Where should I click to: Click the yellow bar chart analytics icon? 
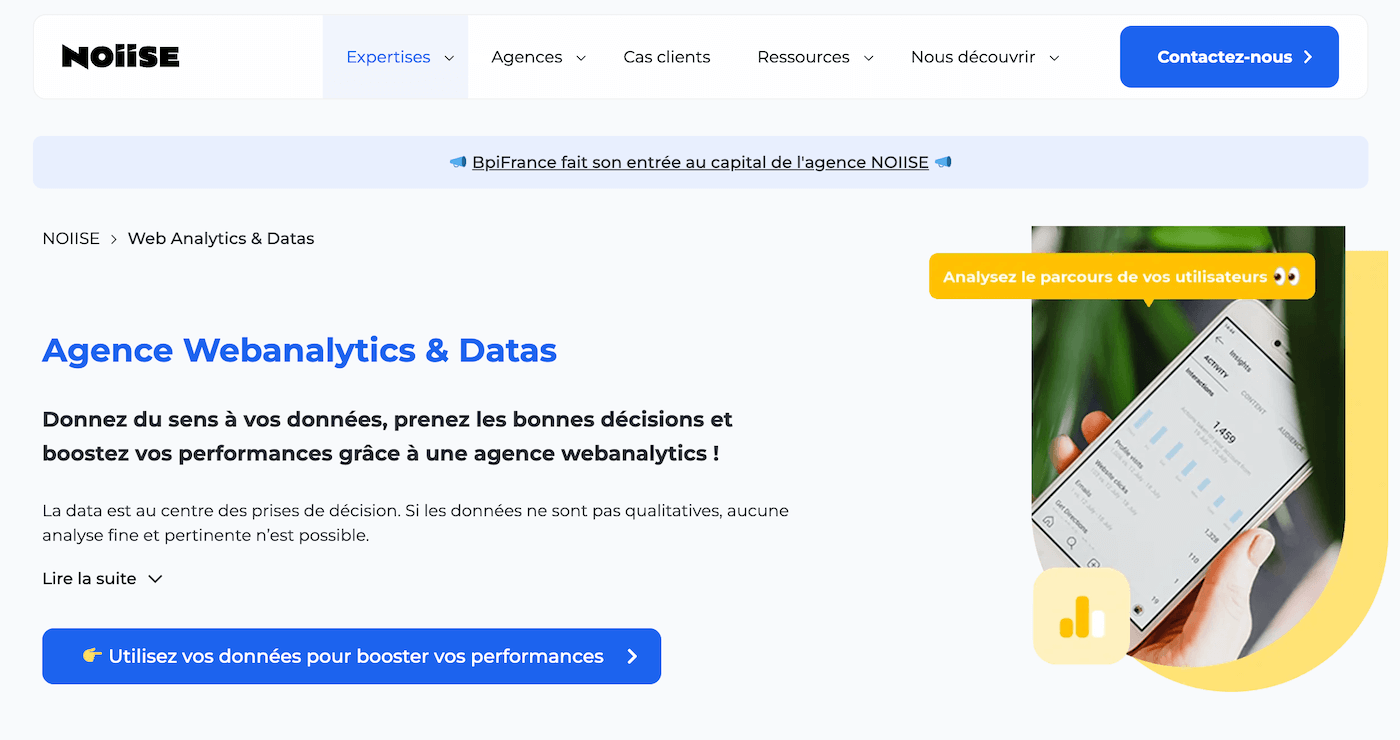pos(1081,616)
